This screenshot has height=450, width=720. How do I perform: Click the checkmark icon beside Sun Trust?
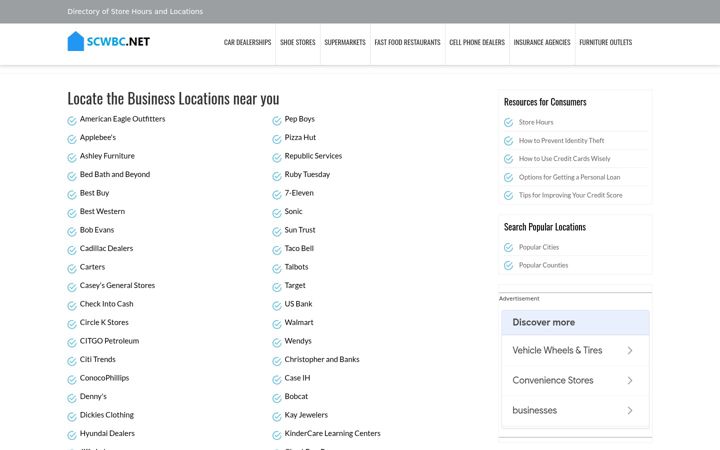click(x=276, y=232)
